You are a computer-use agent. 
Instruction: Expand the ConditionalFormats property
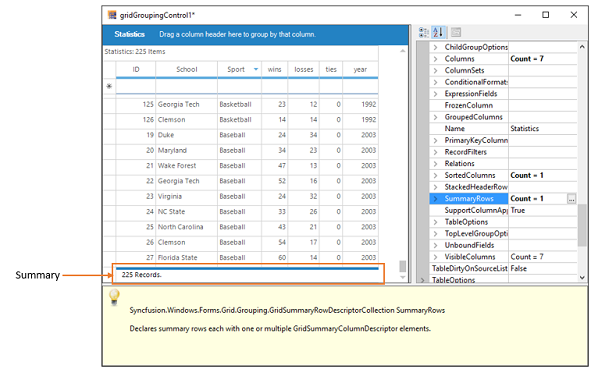(x=435, y=82)
